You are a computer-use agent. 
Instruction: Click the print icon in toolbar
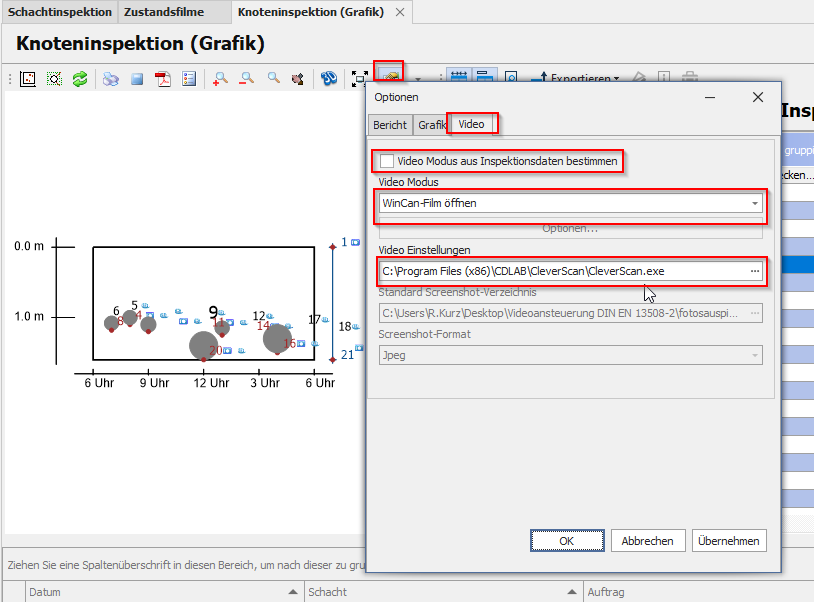[x=110, y=78]
